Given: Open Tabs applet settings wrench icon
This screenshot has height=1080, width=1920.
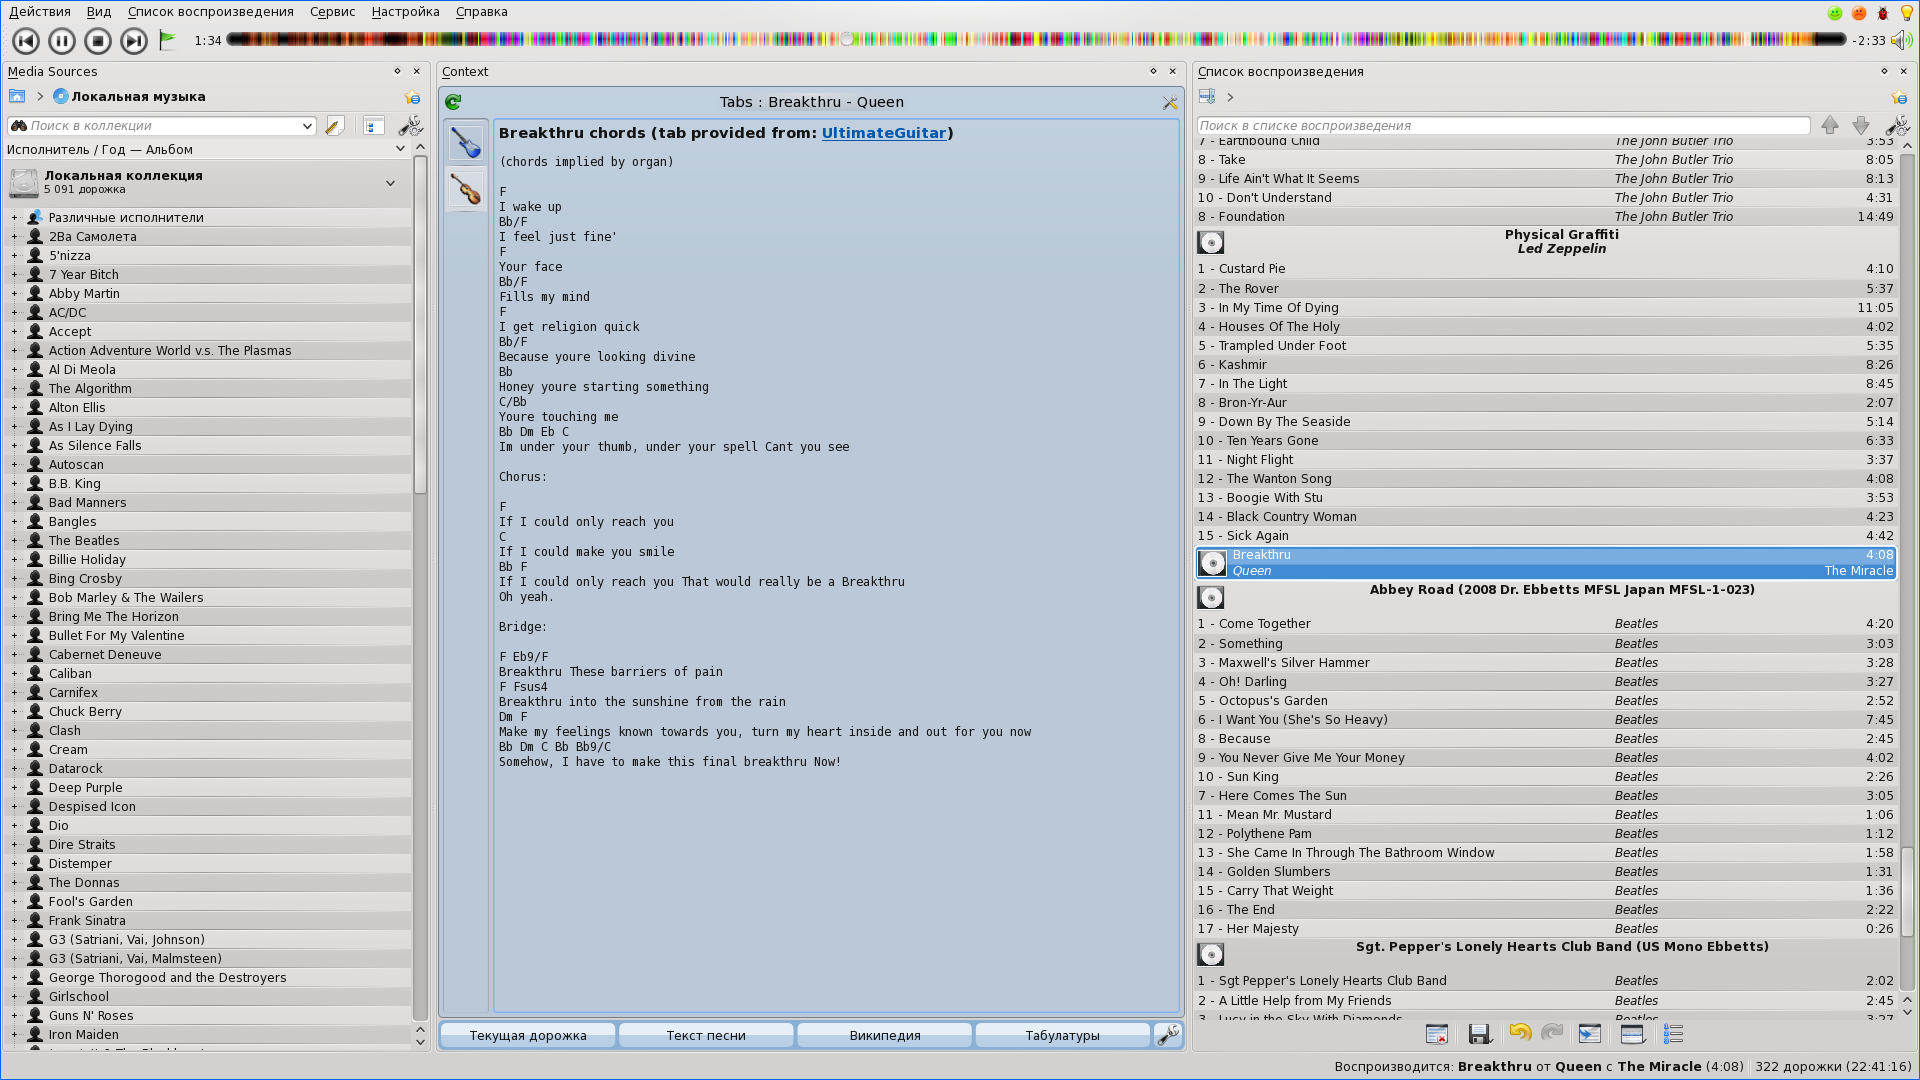Looking at the screenshot, I should 1169,102.
